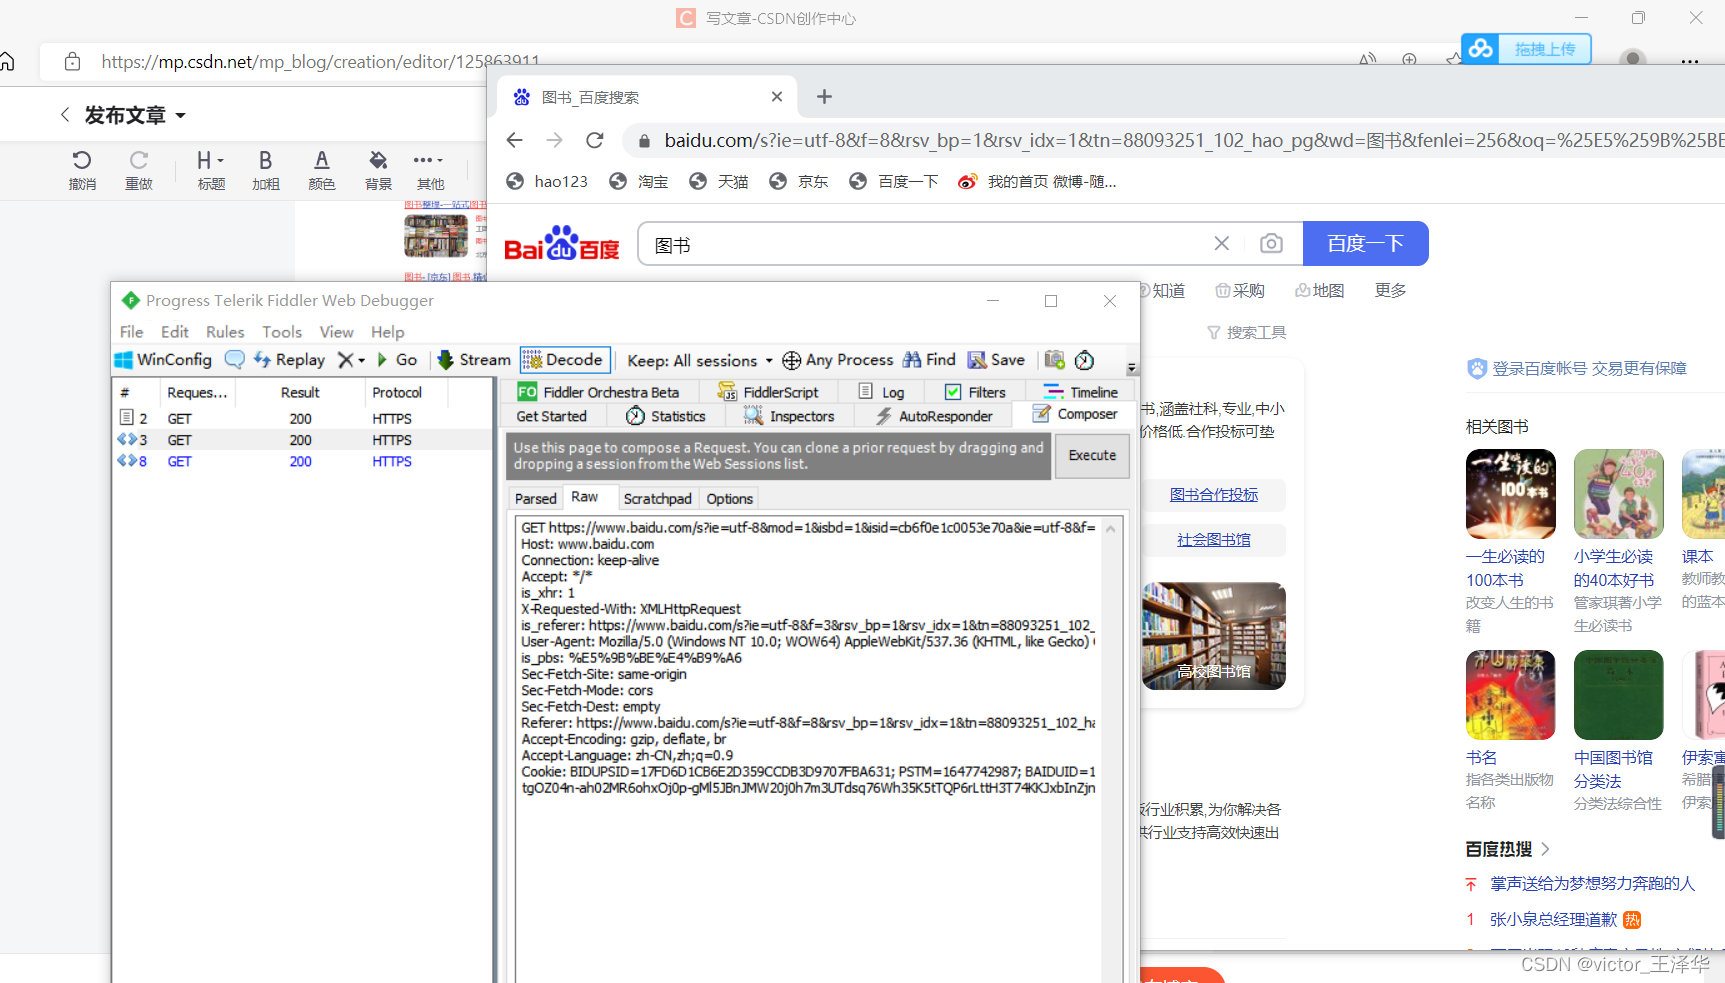Toggle the Decode button in Fiddler
This screenshot has height=983, width=1725.
(564, 360)
